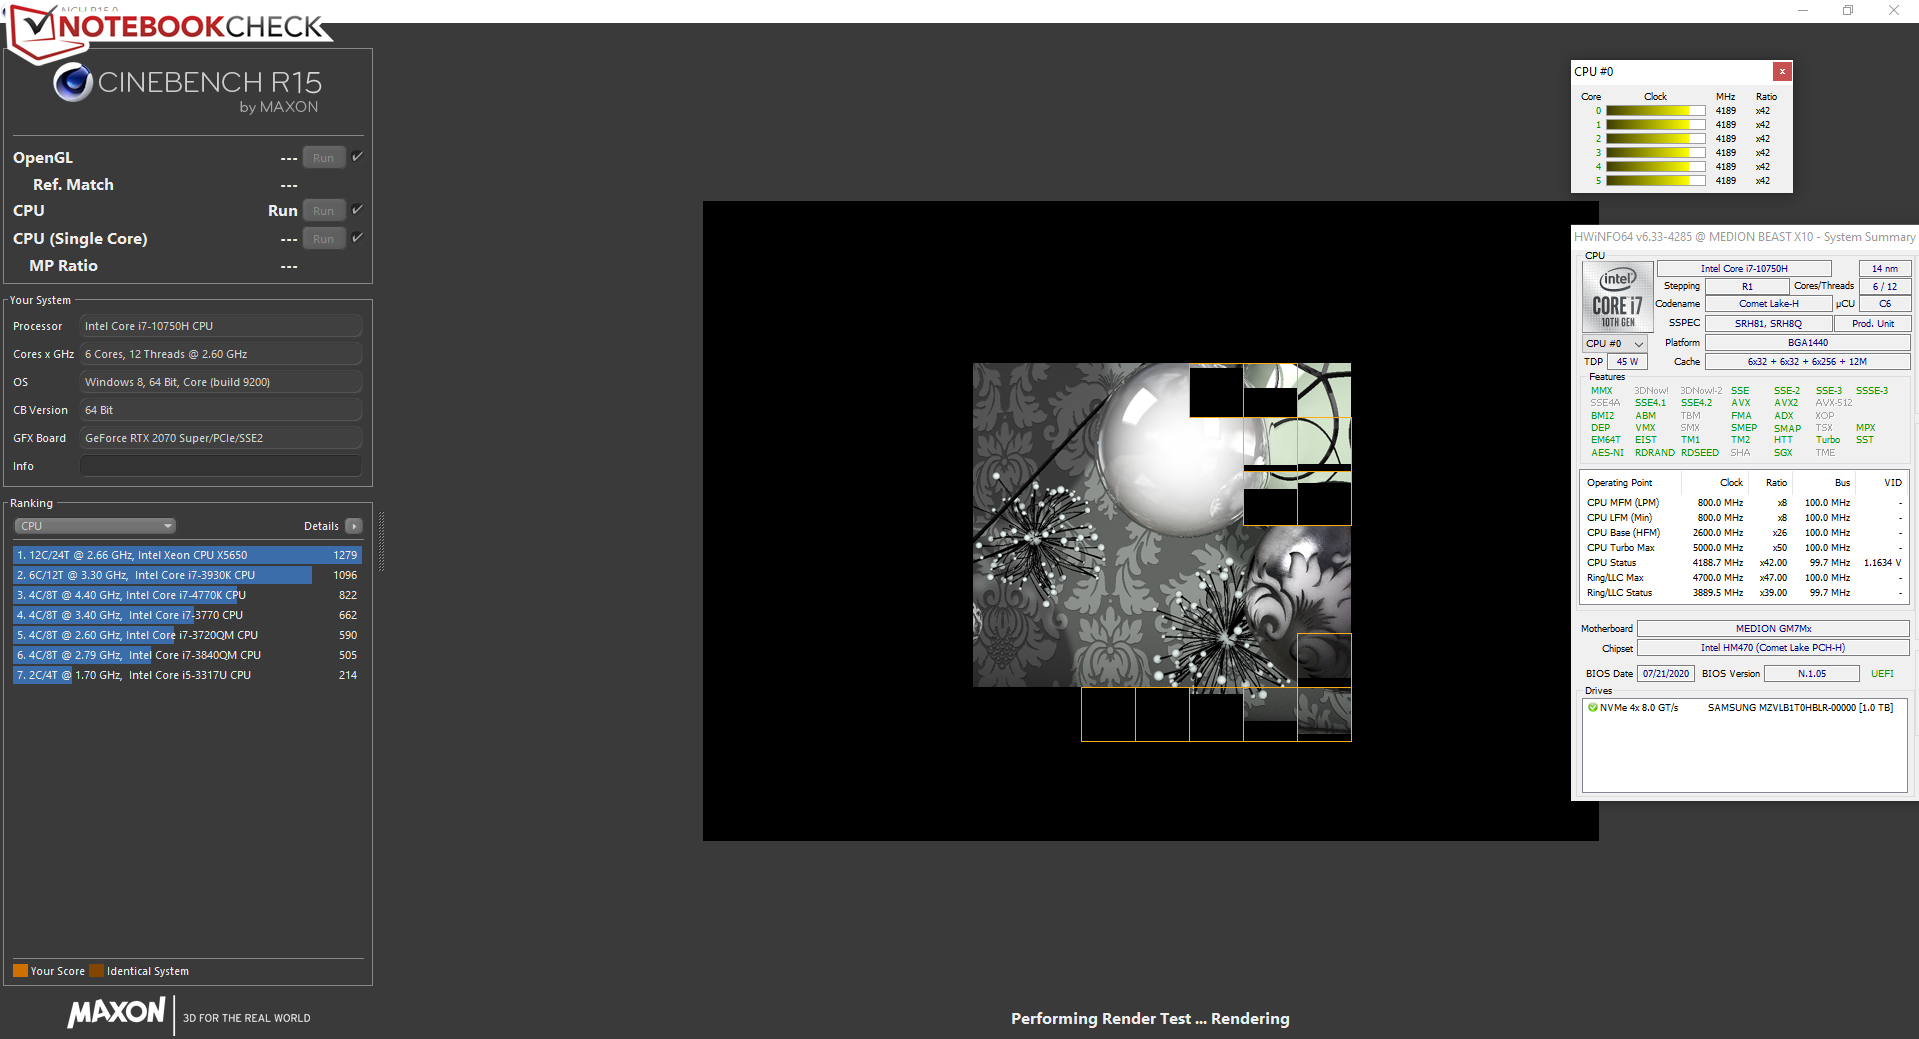
Task: Select the Core i7-3770 ranking entry
Action: pos(187,615)
